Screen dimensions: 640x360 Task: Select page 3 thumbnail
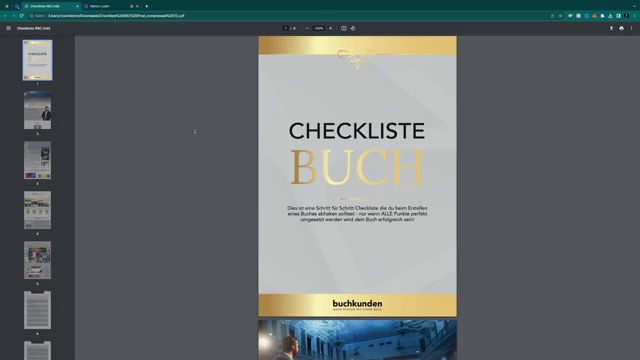coord(37,160)
